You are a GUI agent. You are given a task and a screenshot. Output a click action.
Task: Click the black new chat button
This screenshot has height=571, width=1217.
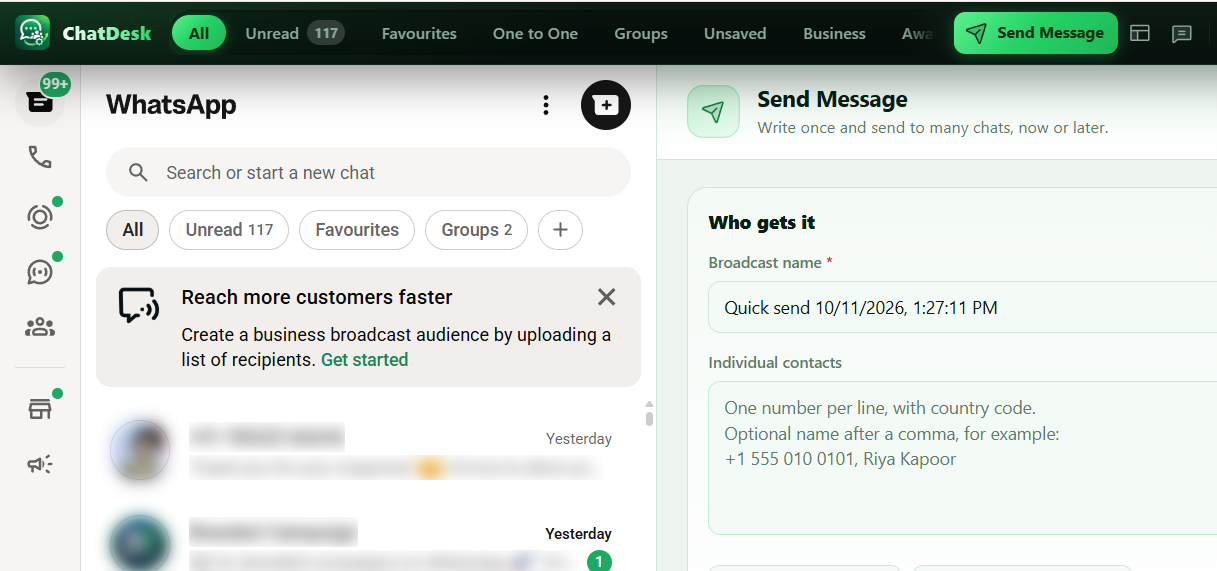(606, 105)
